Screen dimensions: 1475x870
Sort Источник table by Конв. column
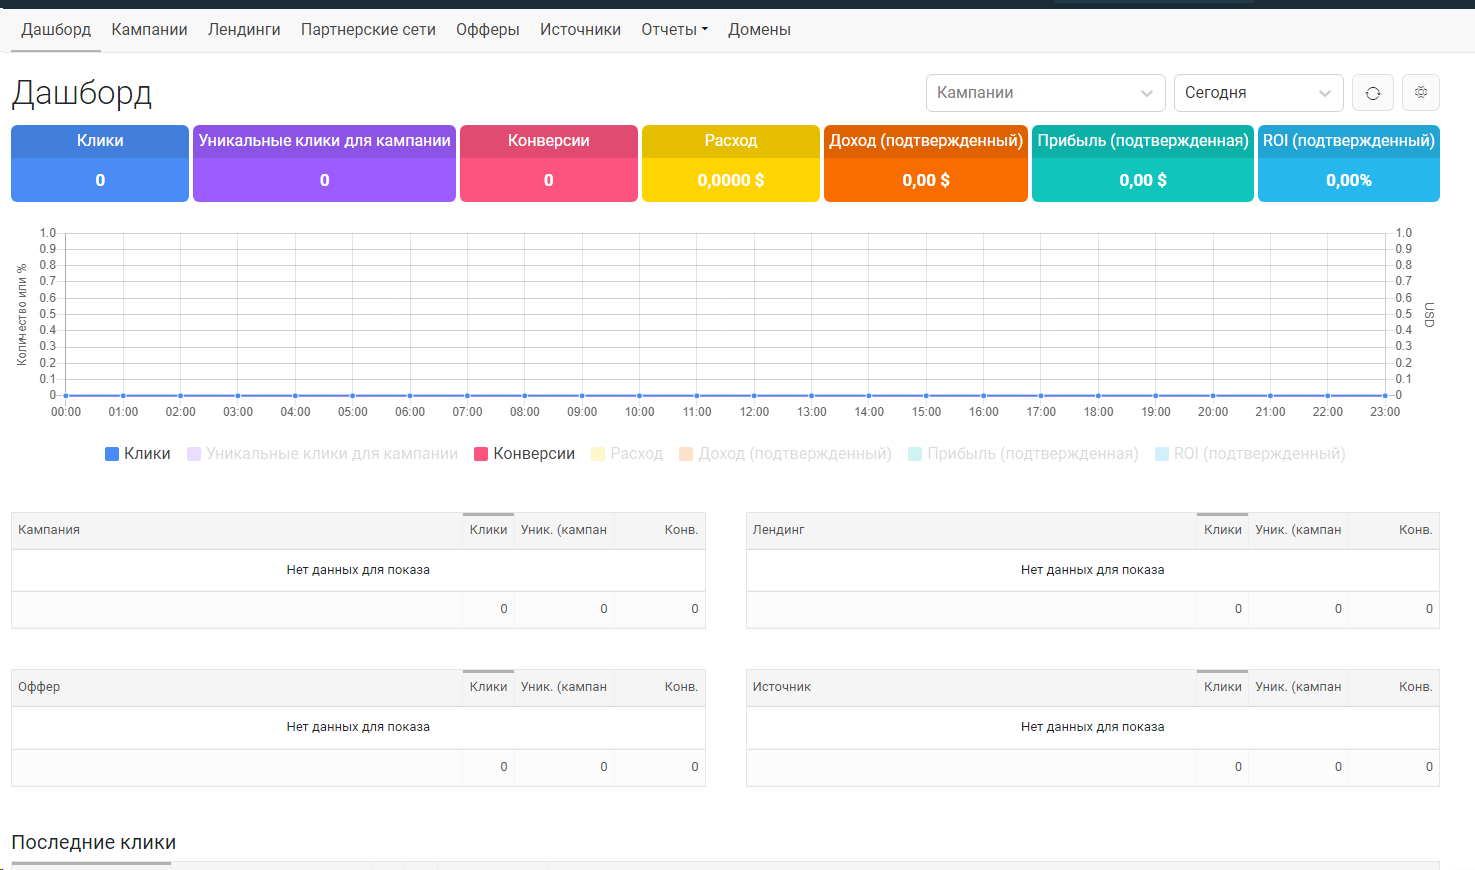point(1415,687)
